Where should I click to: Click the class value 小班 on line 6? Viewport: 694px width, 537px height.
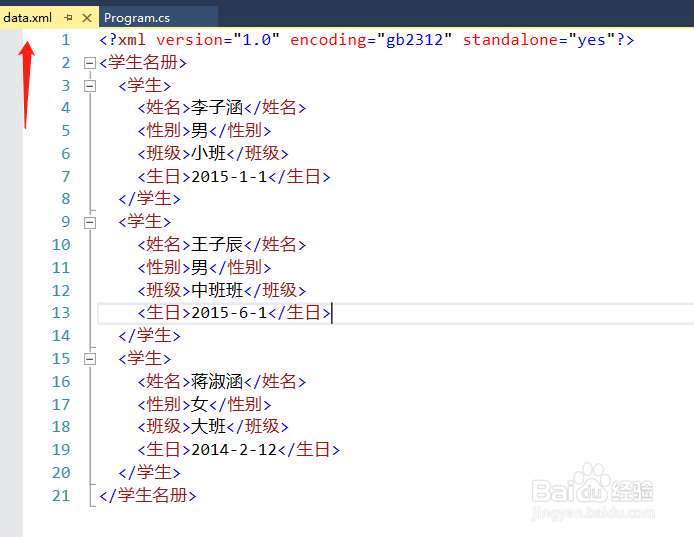tap(208, 153)
